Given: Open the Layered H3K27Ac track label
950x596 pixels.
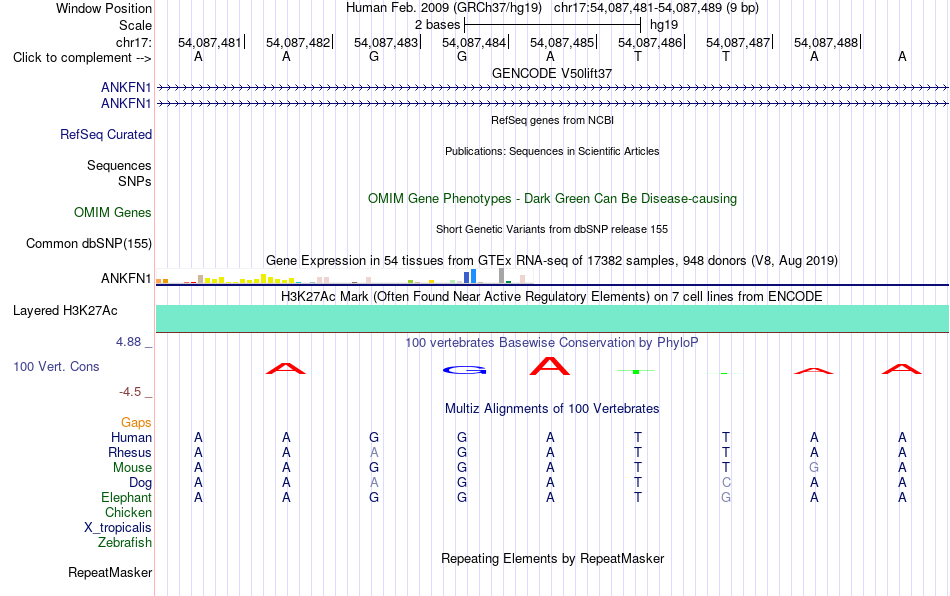Looking at the screenshot, I should pyautogui.click(x=65, y=311).
